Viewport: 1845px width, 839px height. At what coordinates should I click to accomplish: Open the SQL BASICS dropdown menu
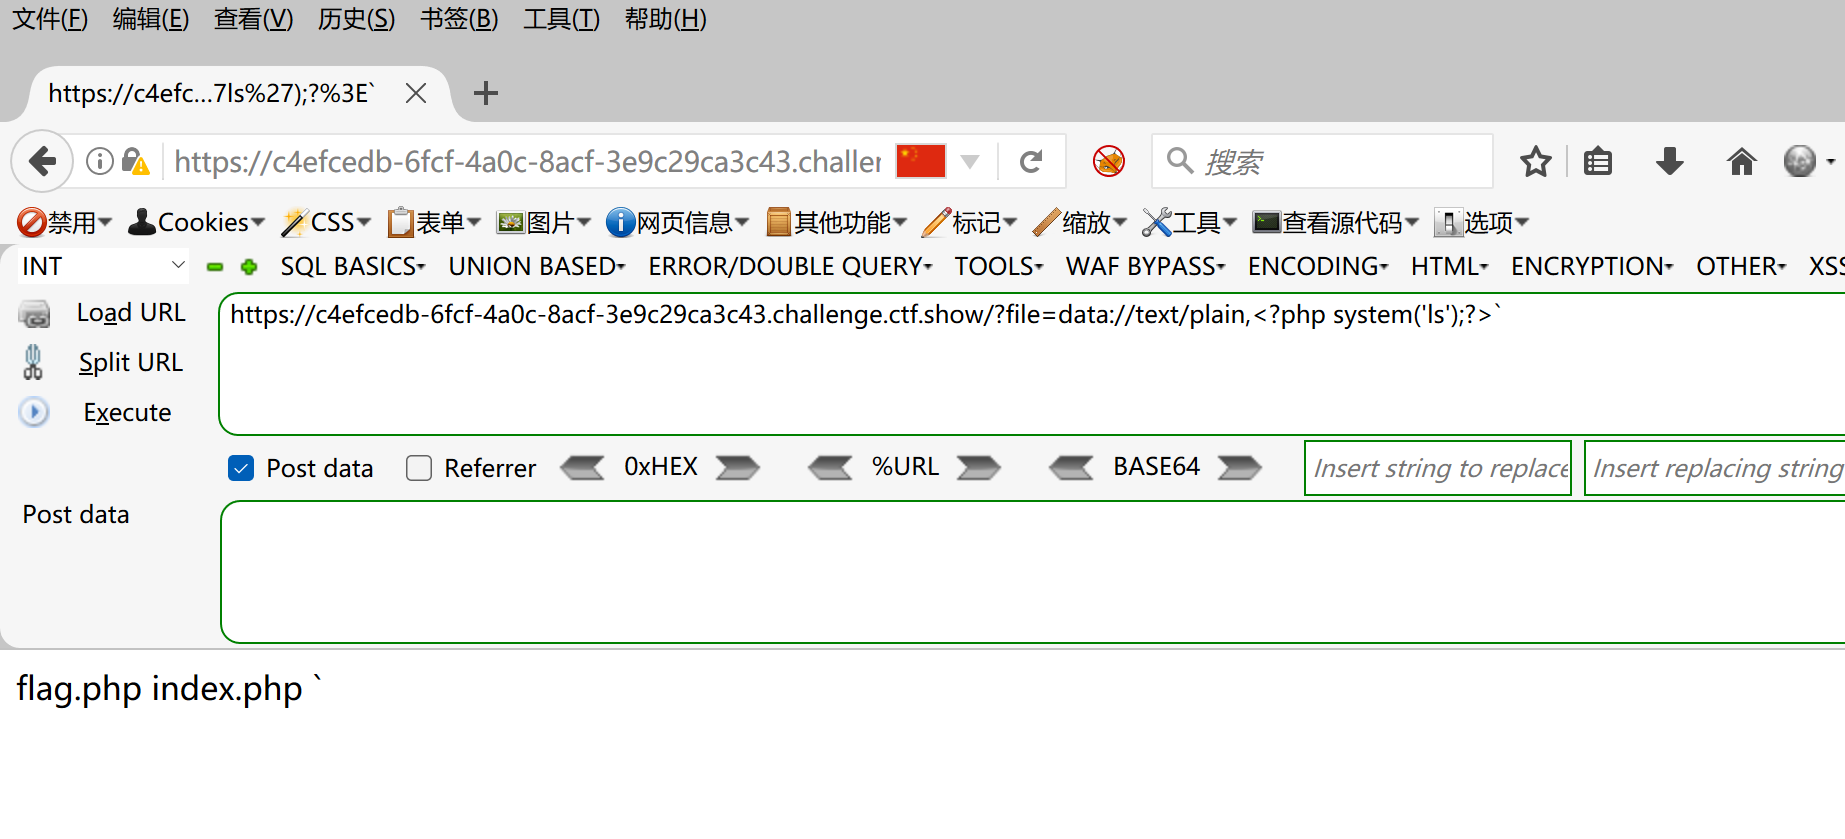point(352,267)
